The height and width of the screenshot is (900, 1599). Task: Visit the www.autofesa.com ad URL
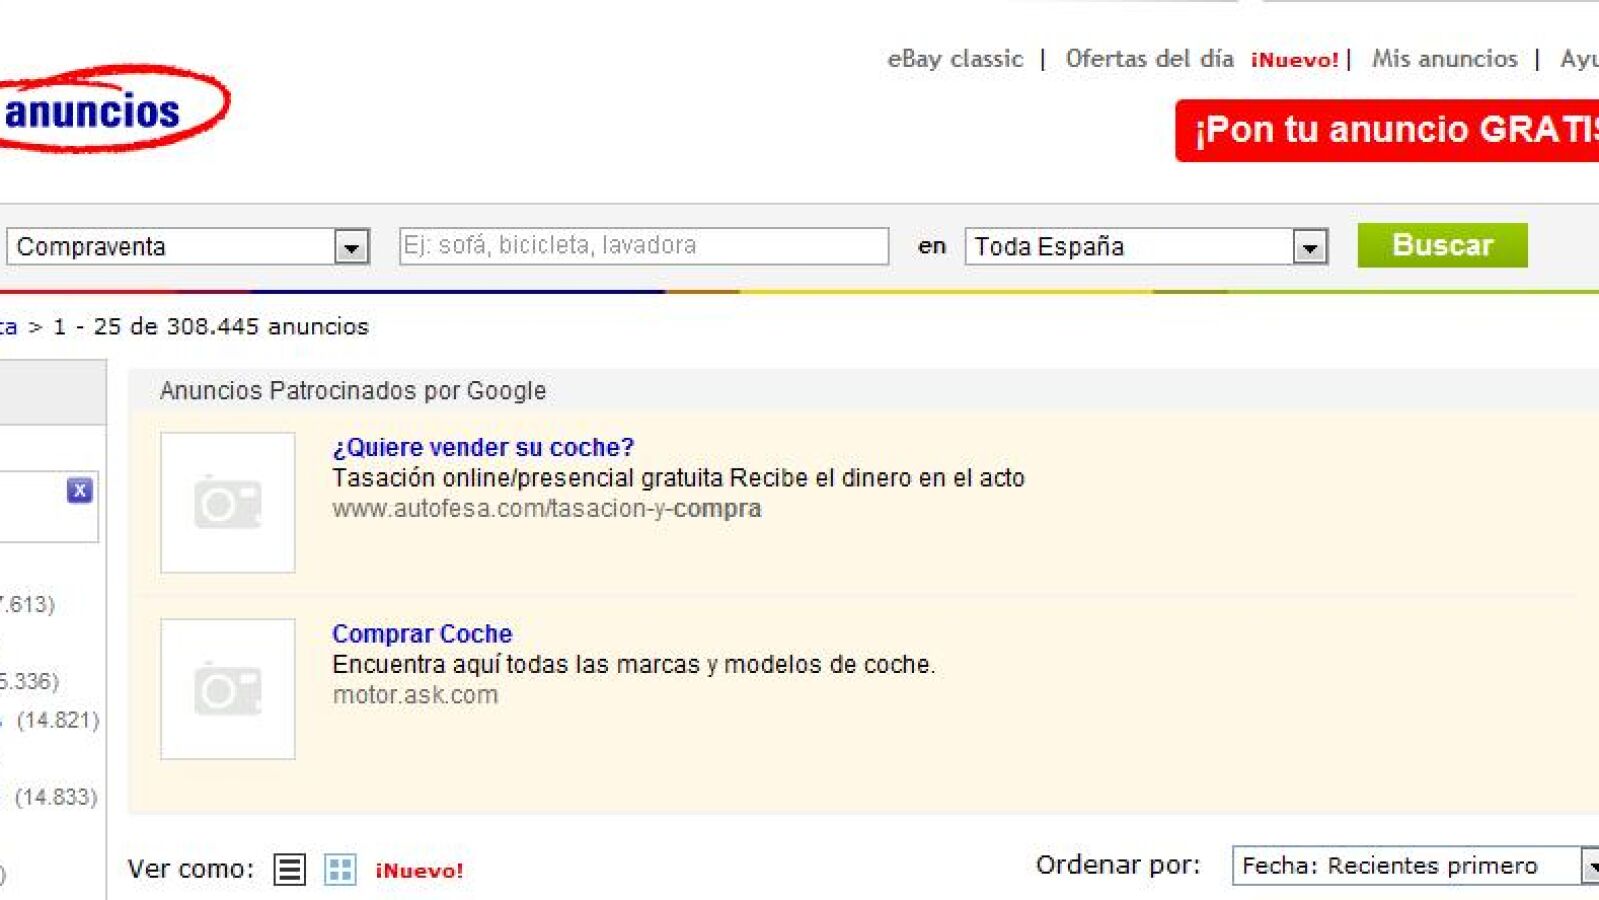546,509
